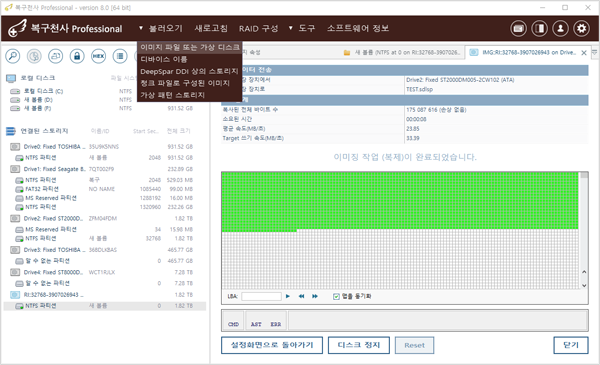Image resolution: width=600 pixels, height=365 pixels.
Task: Select Drive2 Fixed ST2000D in storage list
Action: coord(104,218)
